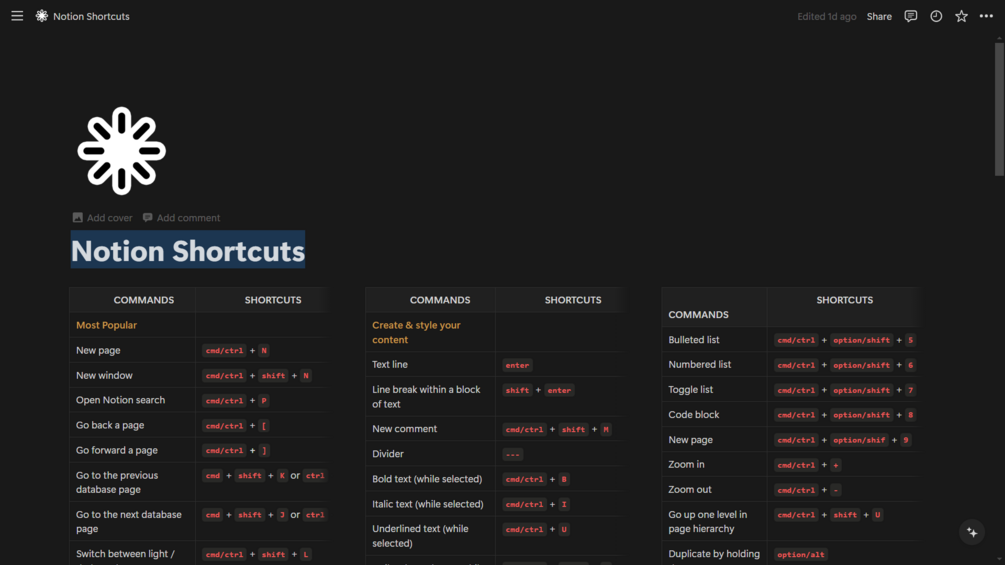1005x565 pixels.
Task: Click the New comment cell
Action: click(x=430, y=429)
